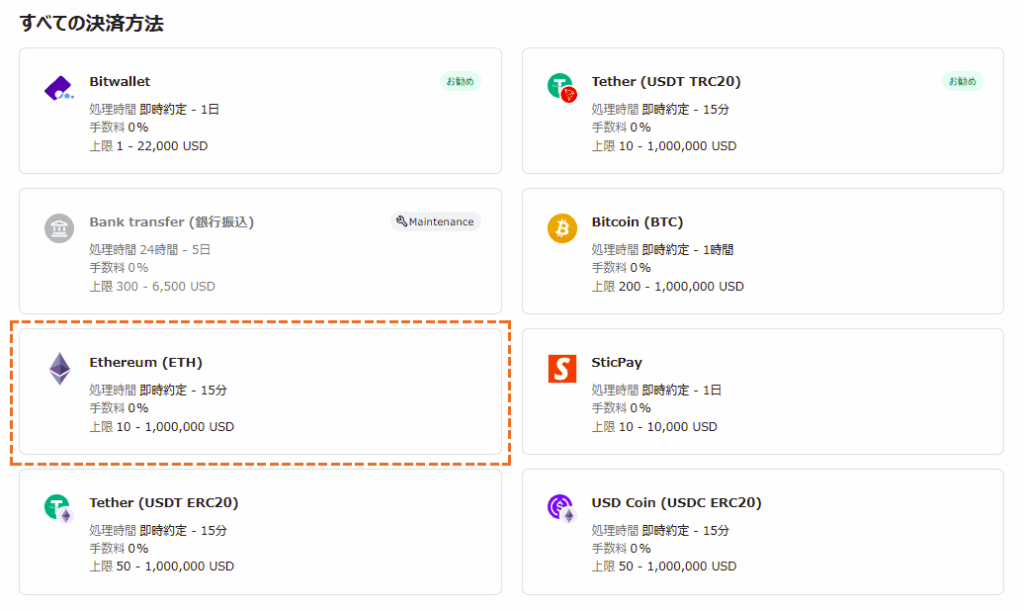Click the orange Bitcoin coin icon
Viewport: 1024px width, 611px height.
562,228
